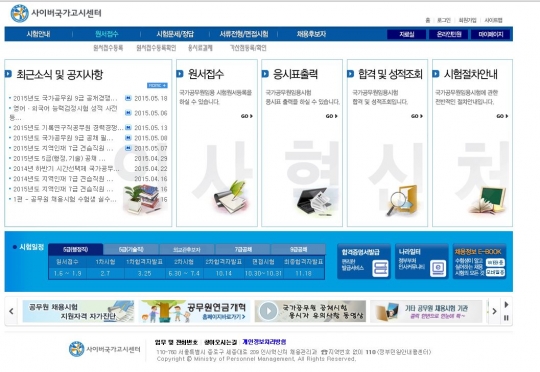Switch to the 5급(행정직) schedule tab

point(76,249)
